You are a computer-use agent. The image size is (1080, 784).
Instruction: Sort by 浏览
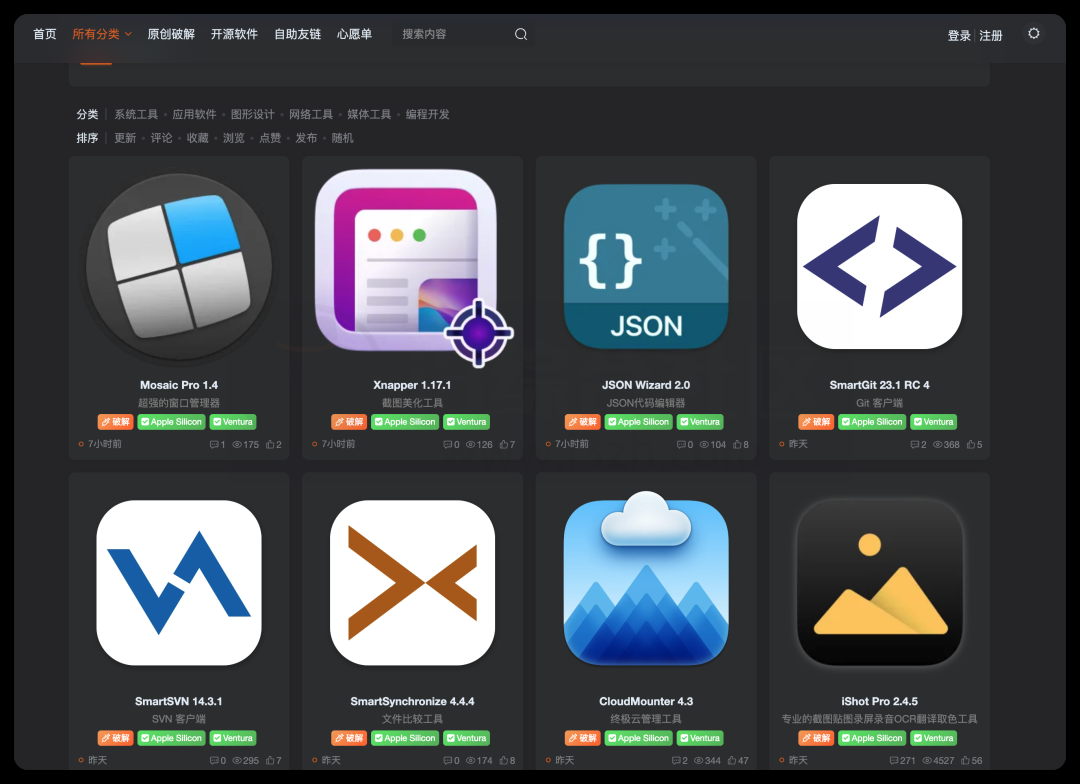(x=233, y=138)
